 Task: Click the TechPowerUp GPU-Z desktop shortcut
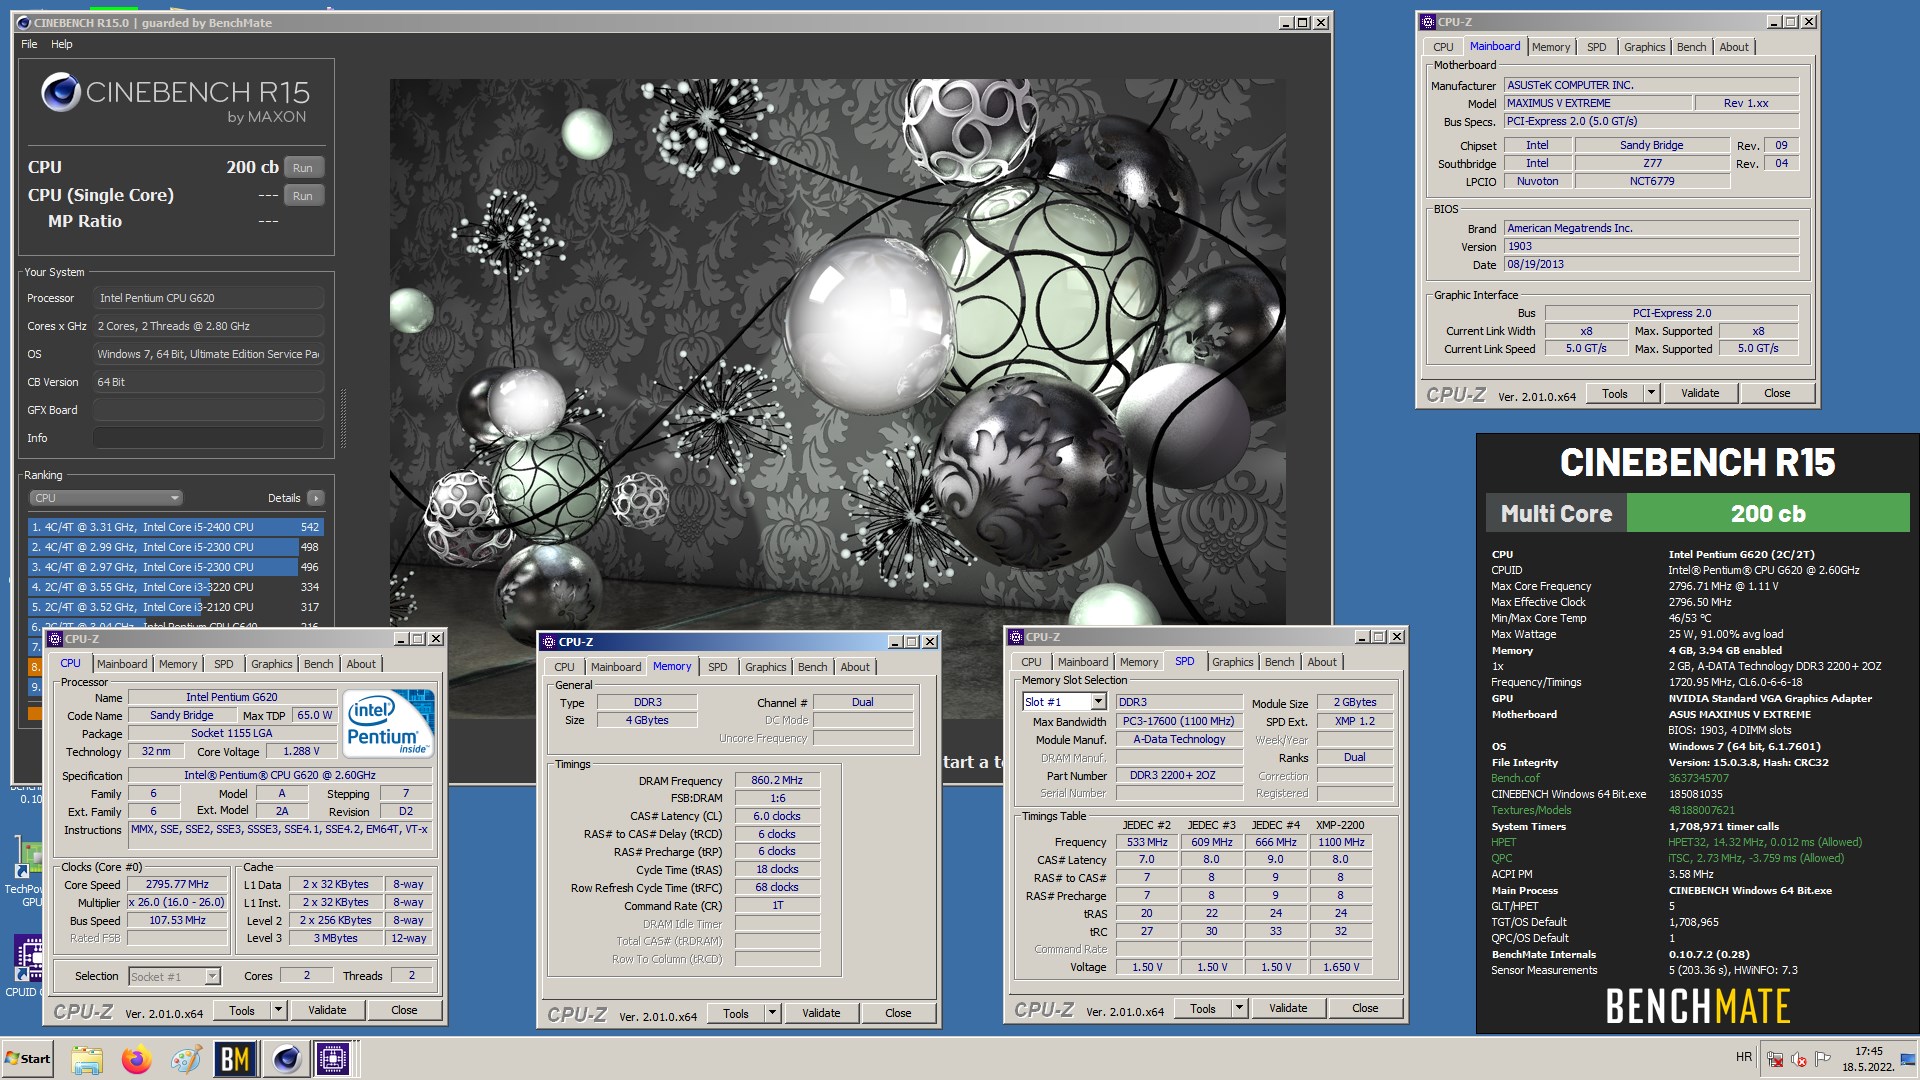[24, 870]
